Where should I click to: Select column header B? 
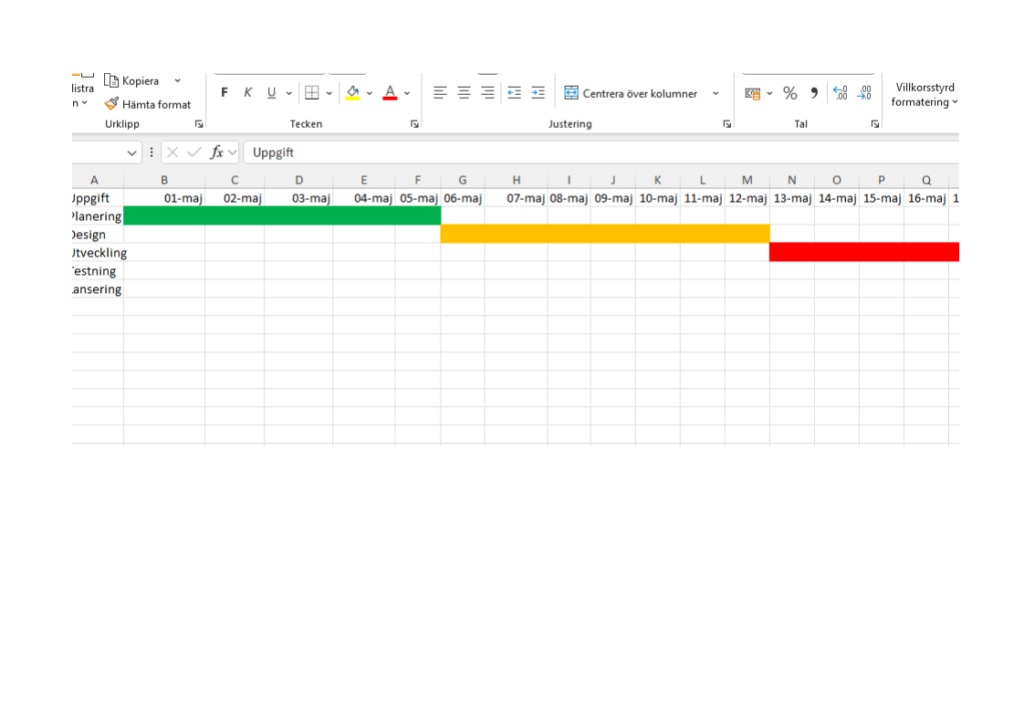[164, 180]
